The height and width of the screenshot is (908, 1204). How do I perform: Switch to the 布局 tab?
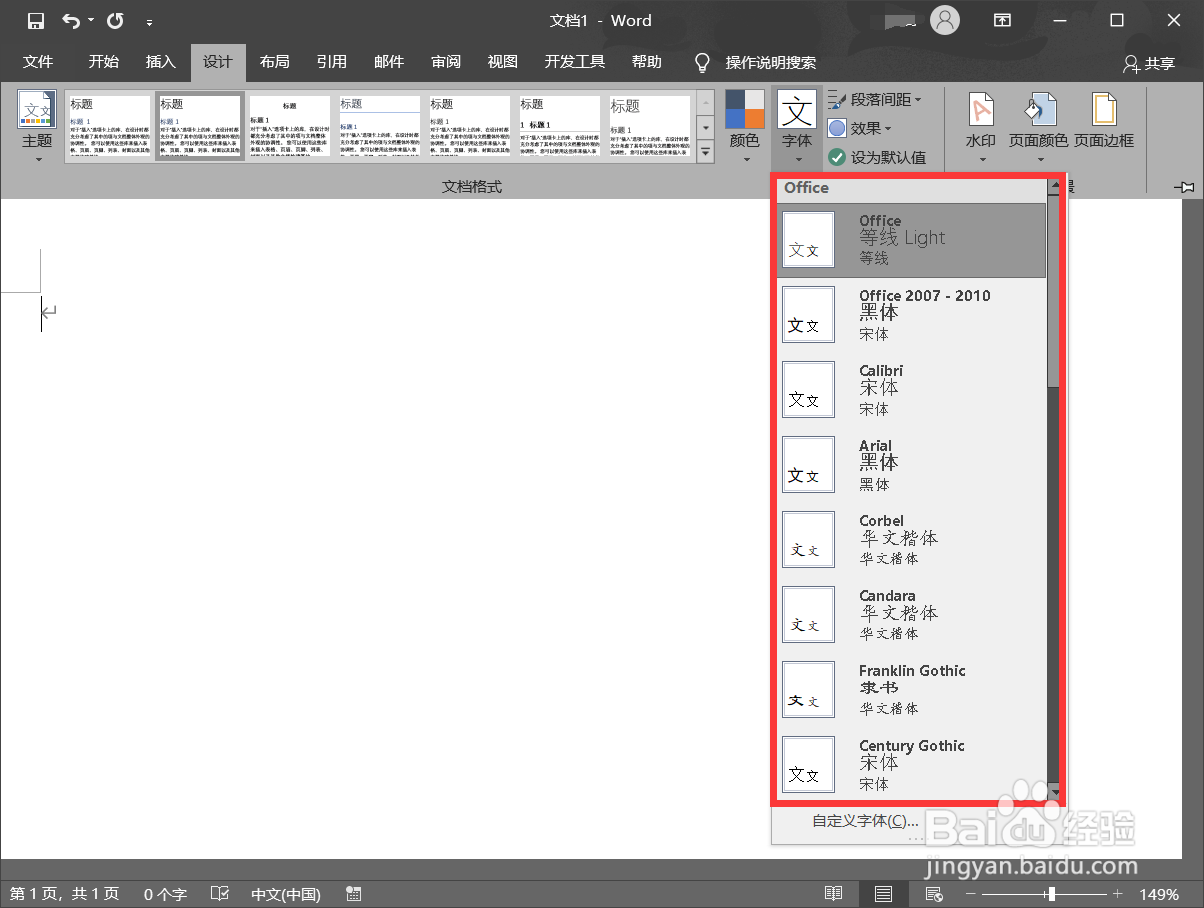coord(275,62)
